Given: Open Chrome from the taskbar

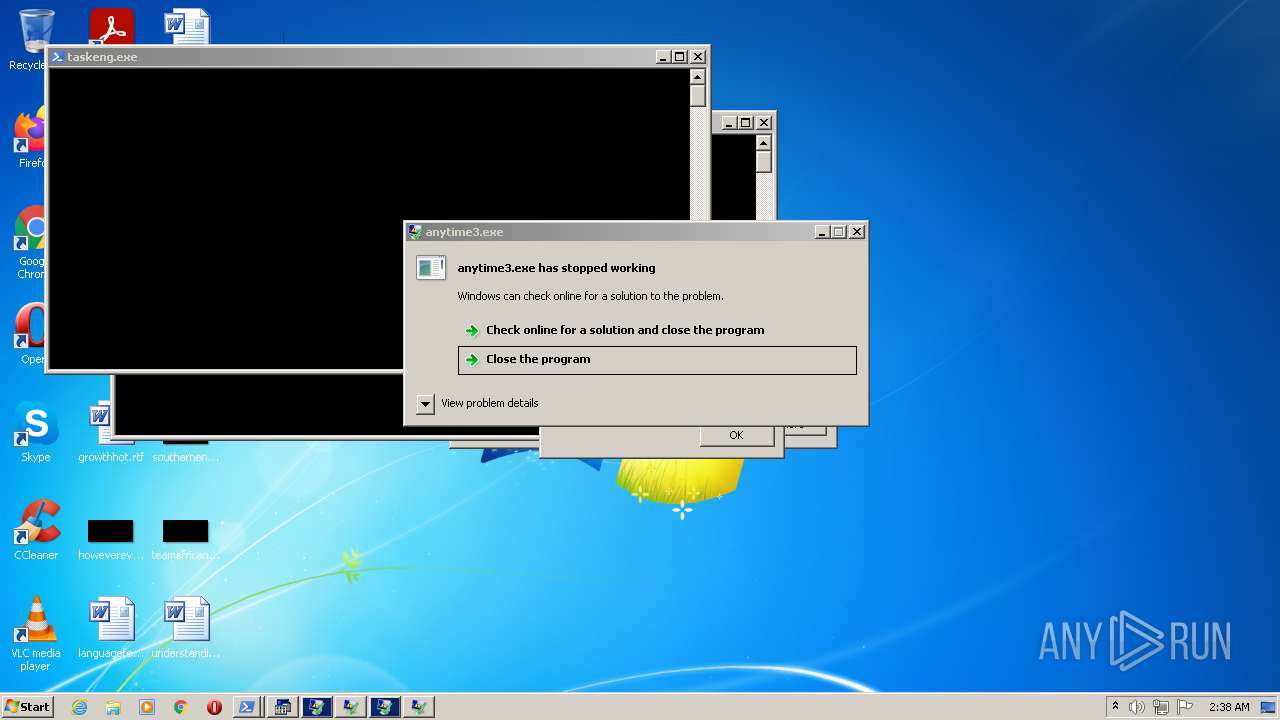Looking at the screenshot, I should click(x=181, y=707).
